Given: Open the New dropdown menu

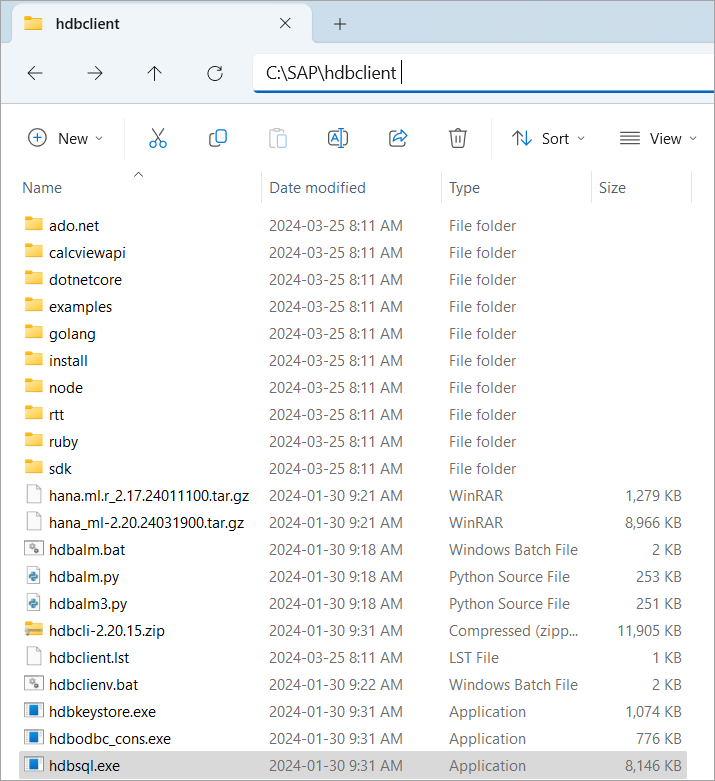Looking at the screenshot, I should 65,138.
